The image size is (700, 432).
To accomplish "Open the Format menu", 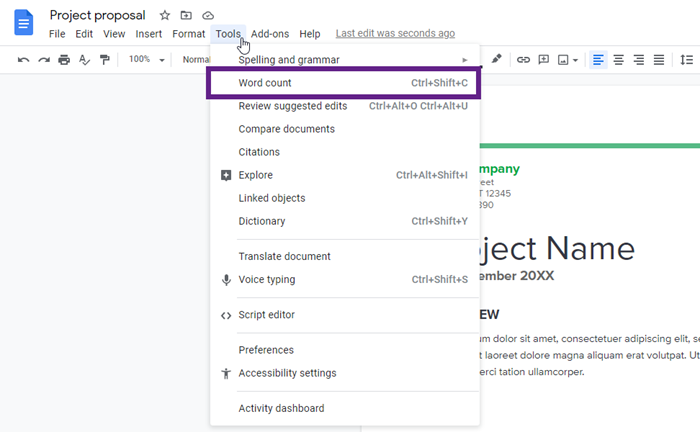I will [188, 34].
